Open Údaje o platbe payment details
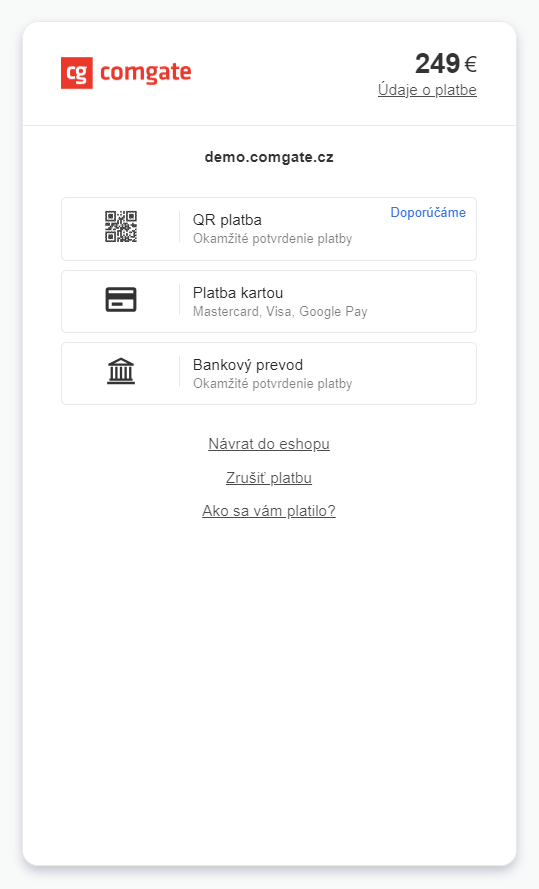Image resolution: width=539 pixels, height=889 pixels. (x=427, y=90)
